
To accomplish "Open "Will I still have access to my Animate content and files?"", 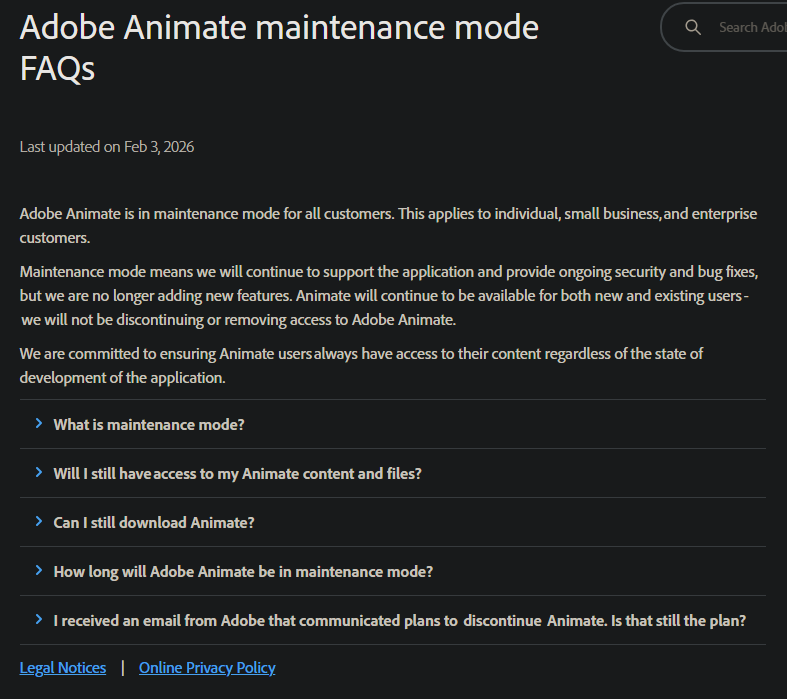I will tap(237, 474).
